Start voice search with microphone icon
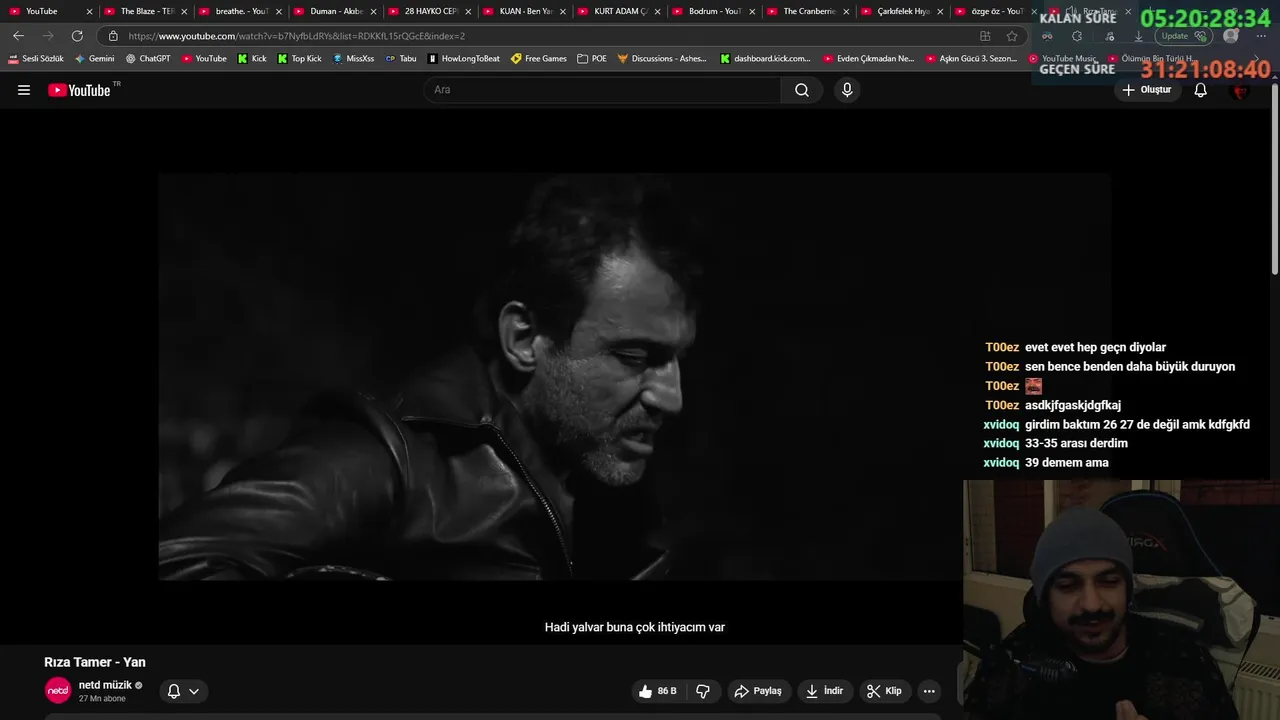Viewport: 1280px width, 720px height. coord(847,90)
